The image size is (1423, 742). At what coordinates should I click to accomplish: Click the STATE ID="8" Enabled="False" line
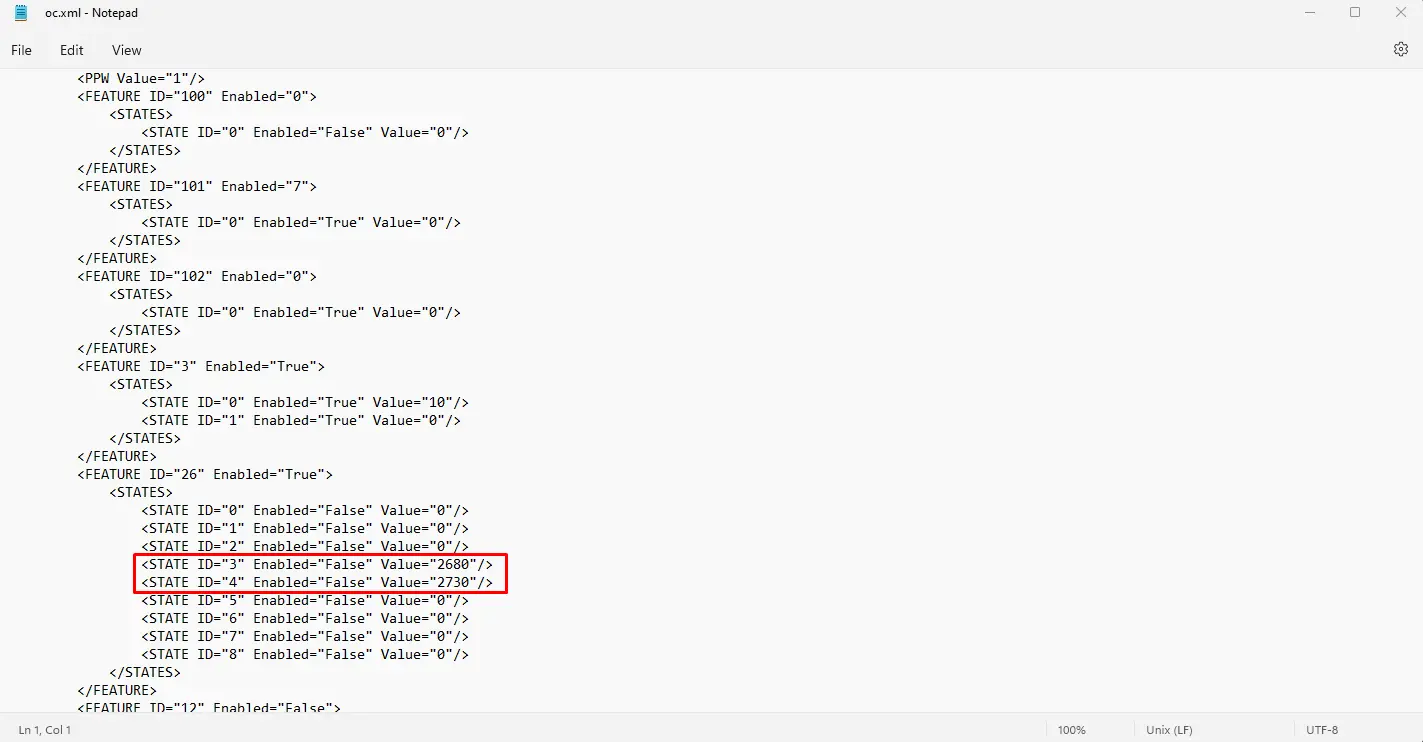305,654
